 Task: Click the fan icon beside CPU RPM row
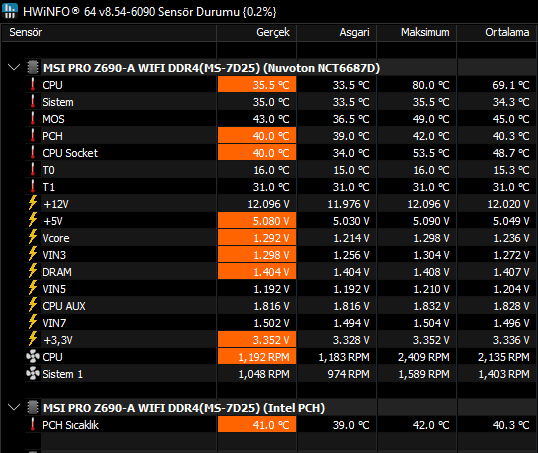pyautogui.click(x=33, y=357)
